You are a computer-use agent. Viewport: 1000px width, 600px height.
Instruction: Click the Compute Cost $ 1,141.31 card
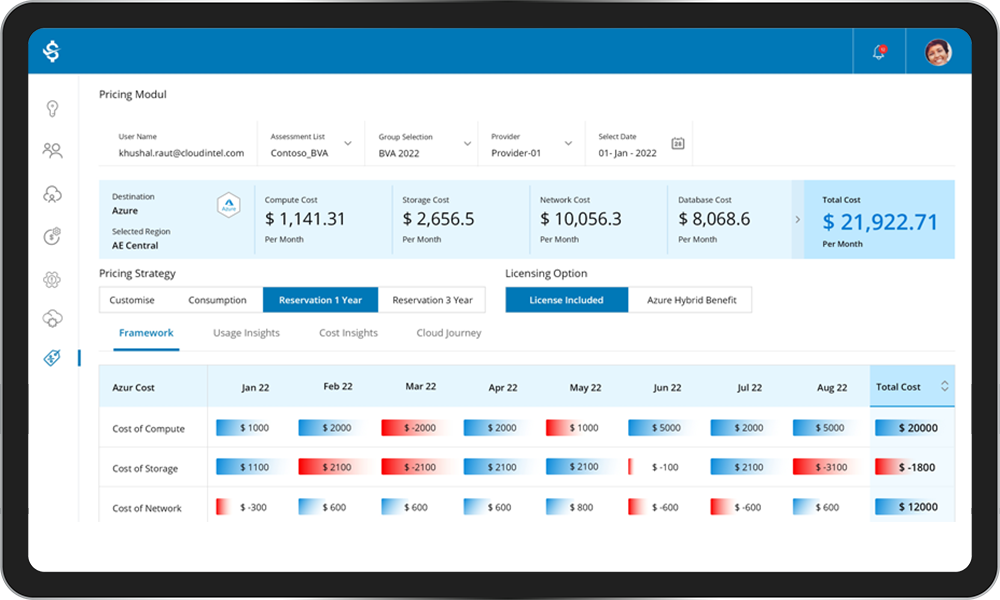pyautogui.click(x=323, y=219)
